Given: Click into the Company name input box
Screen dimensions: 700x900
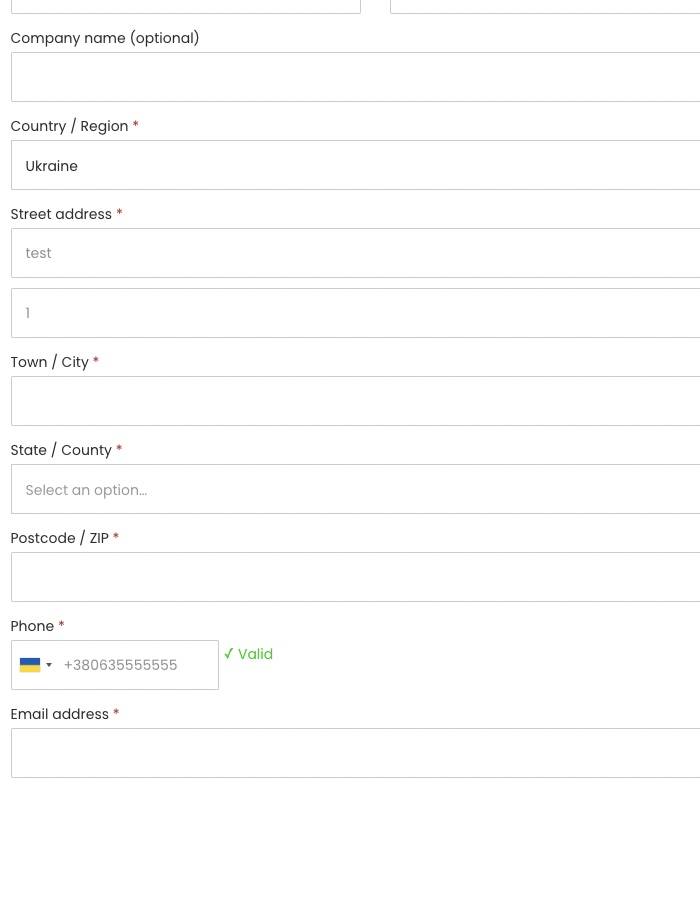Looking at the screenshot, I should coord(356,77).
